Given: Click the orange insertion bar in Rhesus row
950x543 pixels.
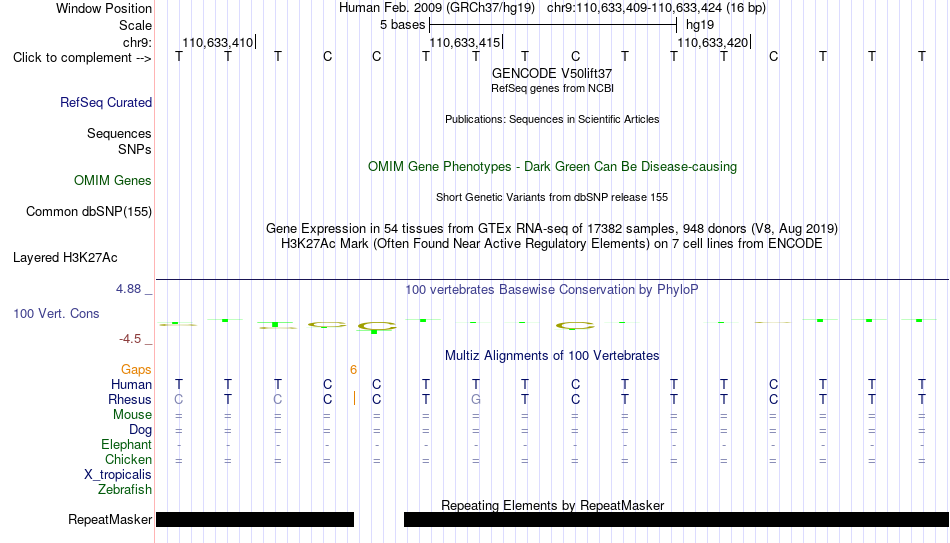Looking at the screenshot, I should (354, 399).
